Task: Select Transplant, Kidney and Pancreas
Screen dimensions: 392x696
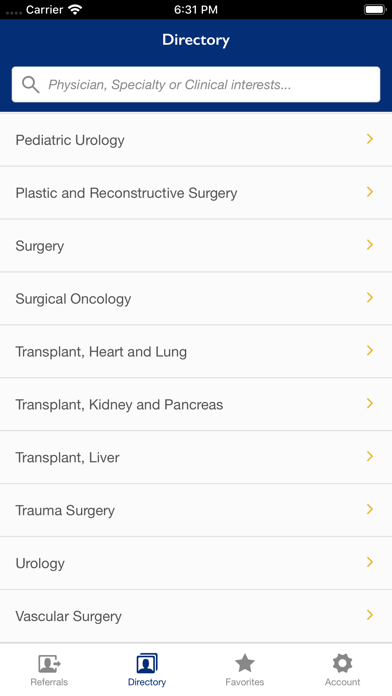Action: click(196, 404)
